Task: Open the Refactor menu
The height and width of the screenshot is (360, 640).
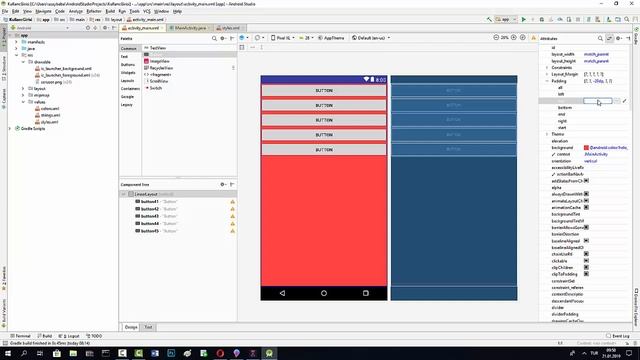Action: (93, 11)
